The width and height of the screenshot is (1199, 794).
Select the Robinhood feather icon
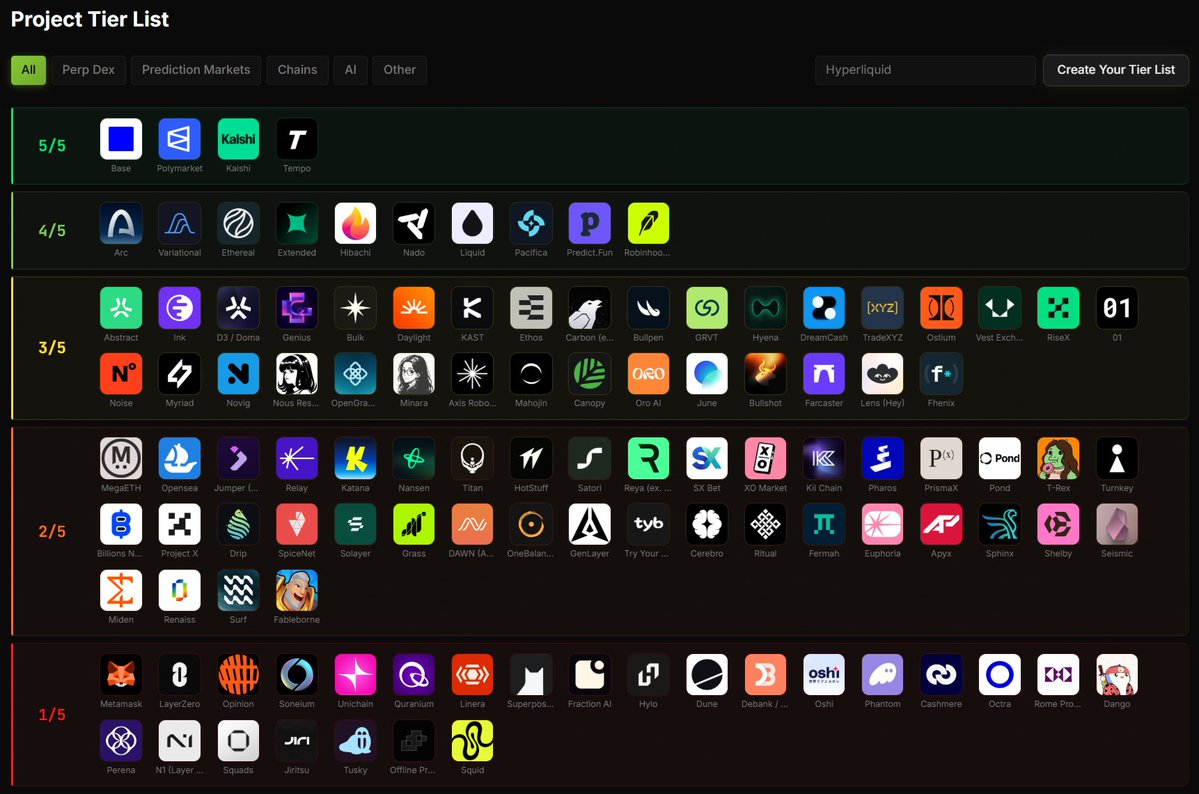click(x=648, y=223)
